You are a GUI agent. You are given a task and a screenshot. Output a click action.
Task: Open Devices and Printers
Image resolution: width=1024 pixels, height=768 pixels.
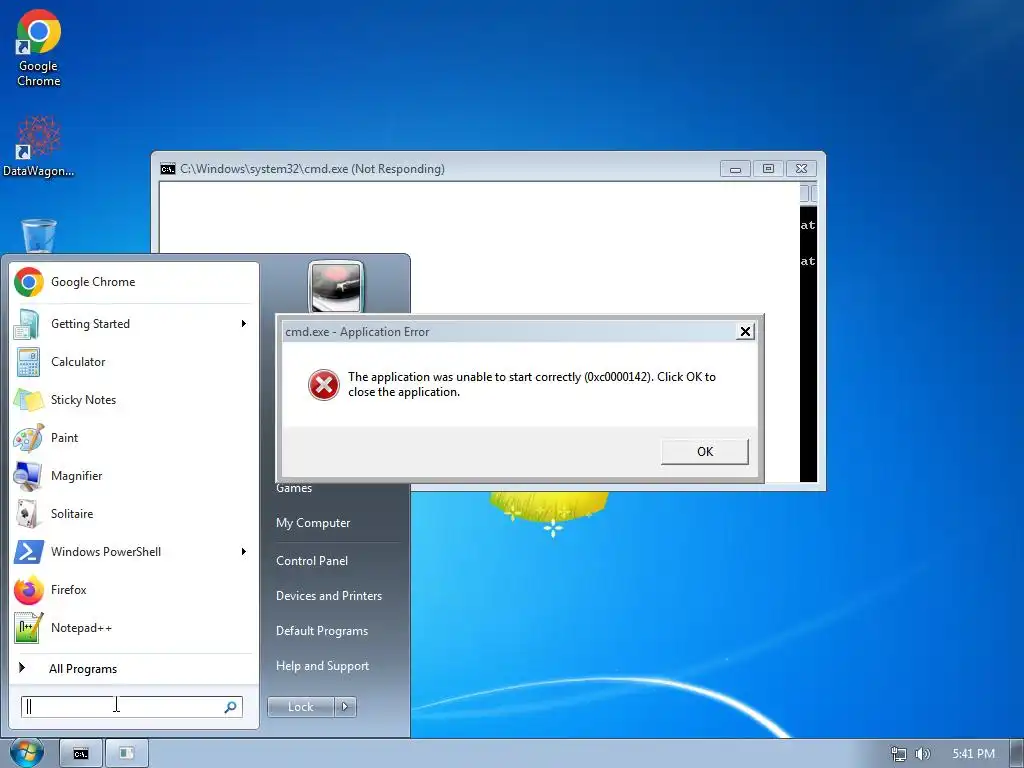pos(328,596)
